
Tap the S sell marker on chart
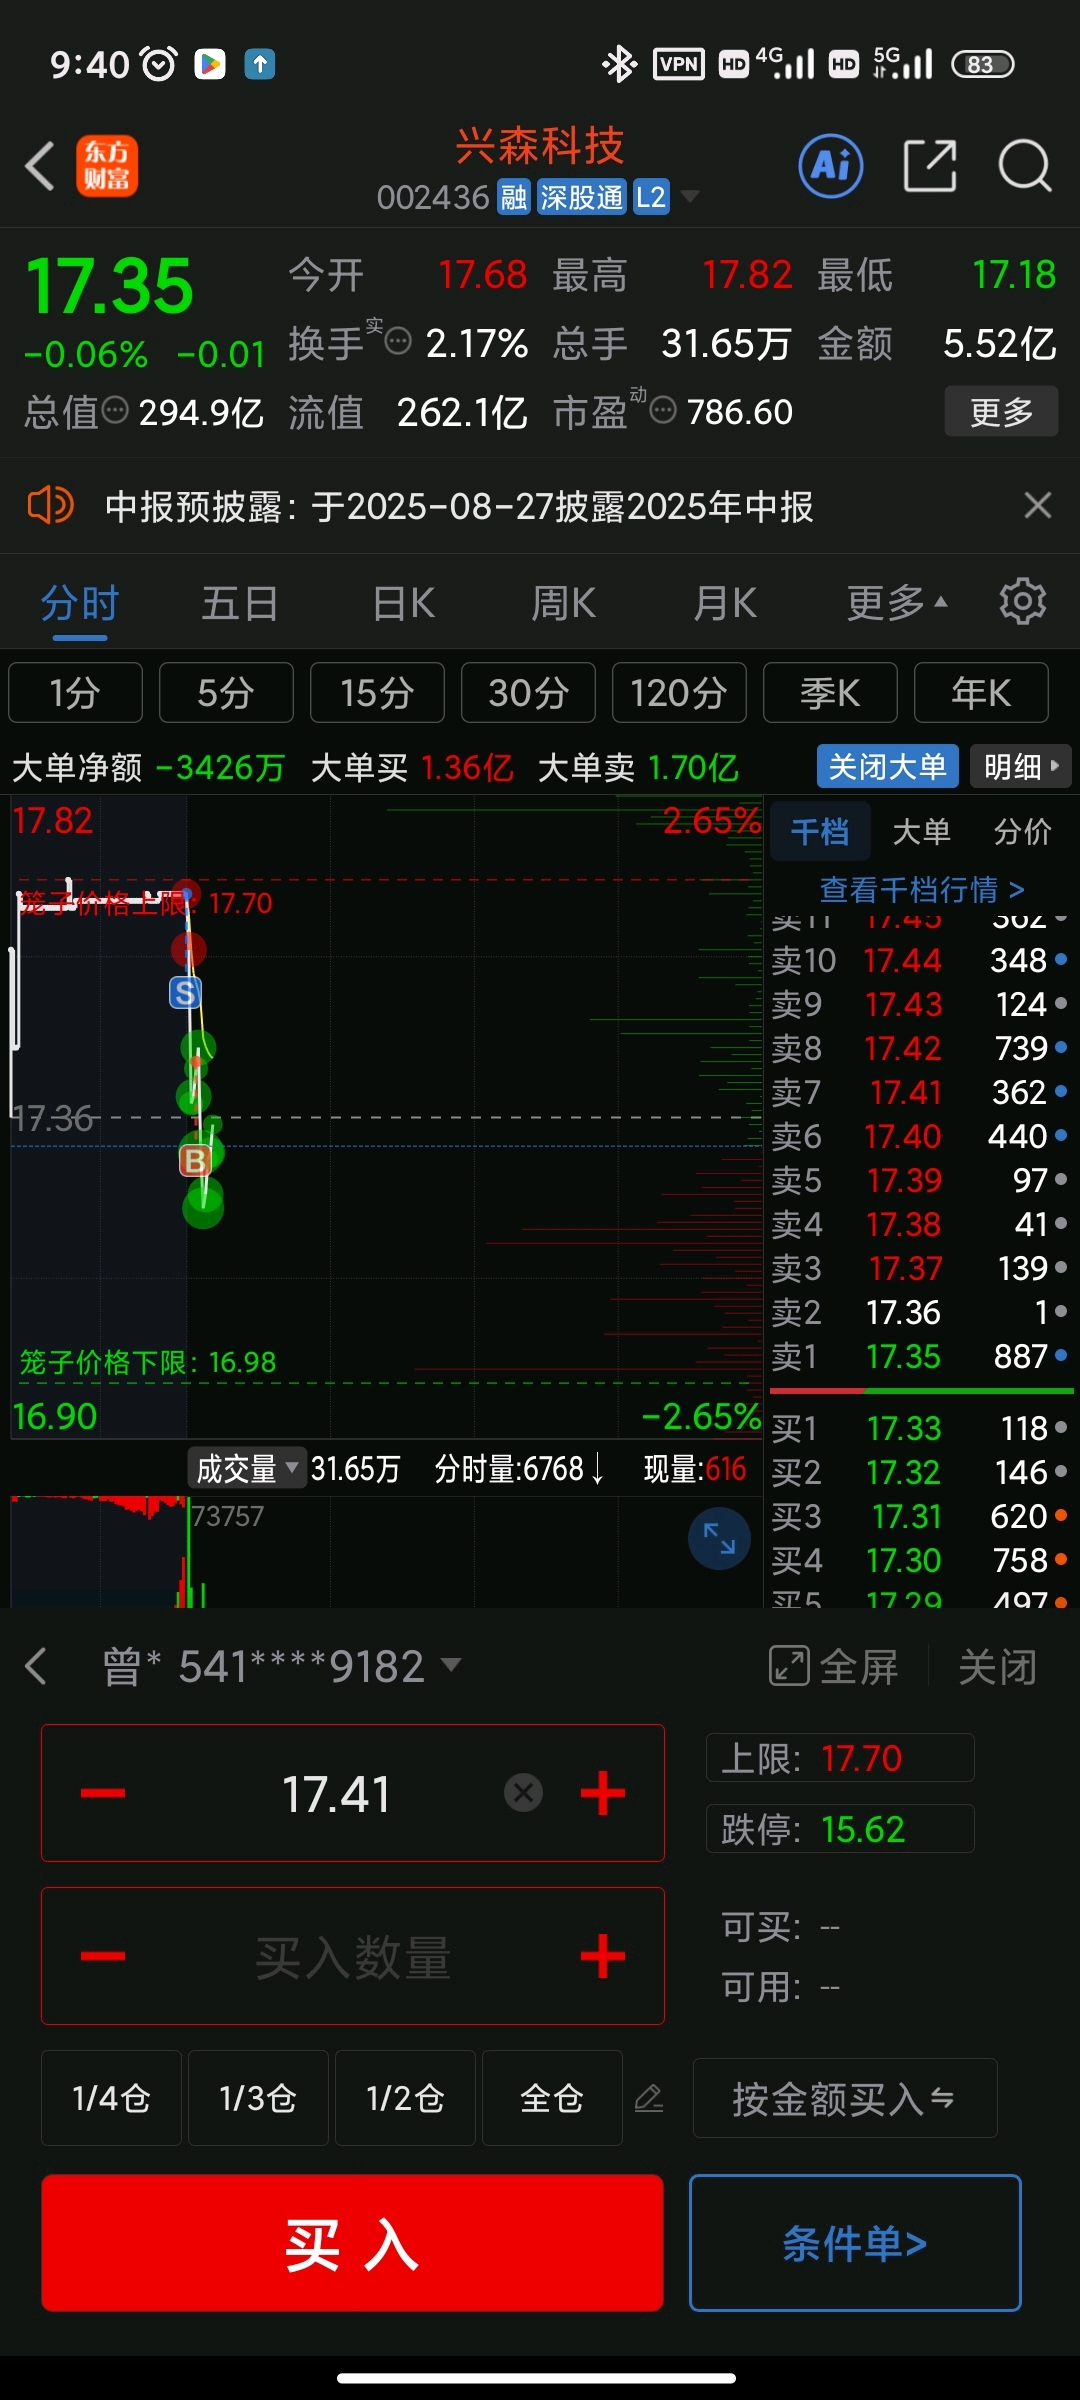point(185,993)
